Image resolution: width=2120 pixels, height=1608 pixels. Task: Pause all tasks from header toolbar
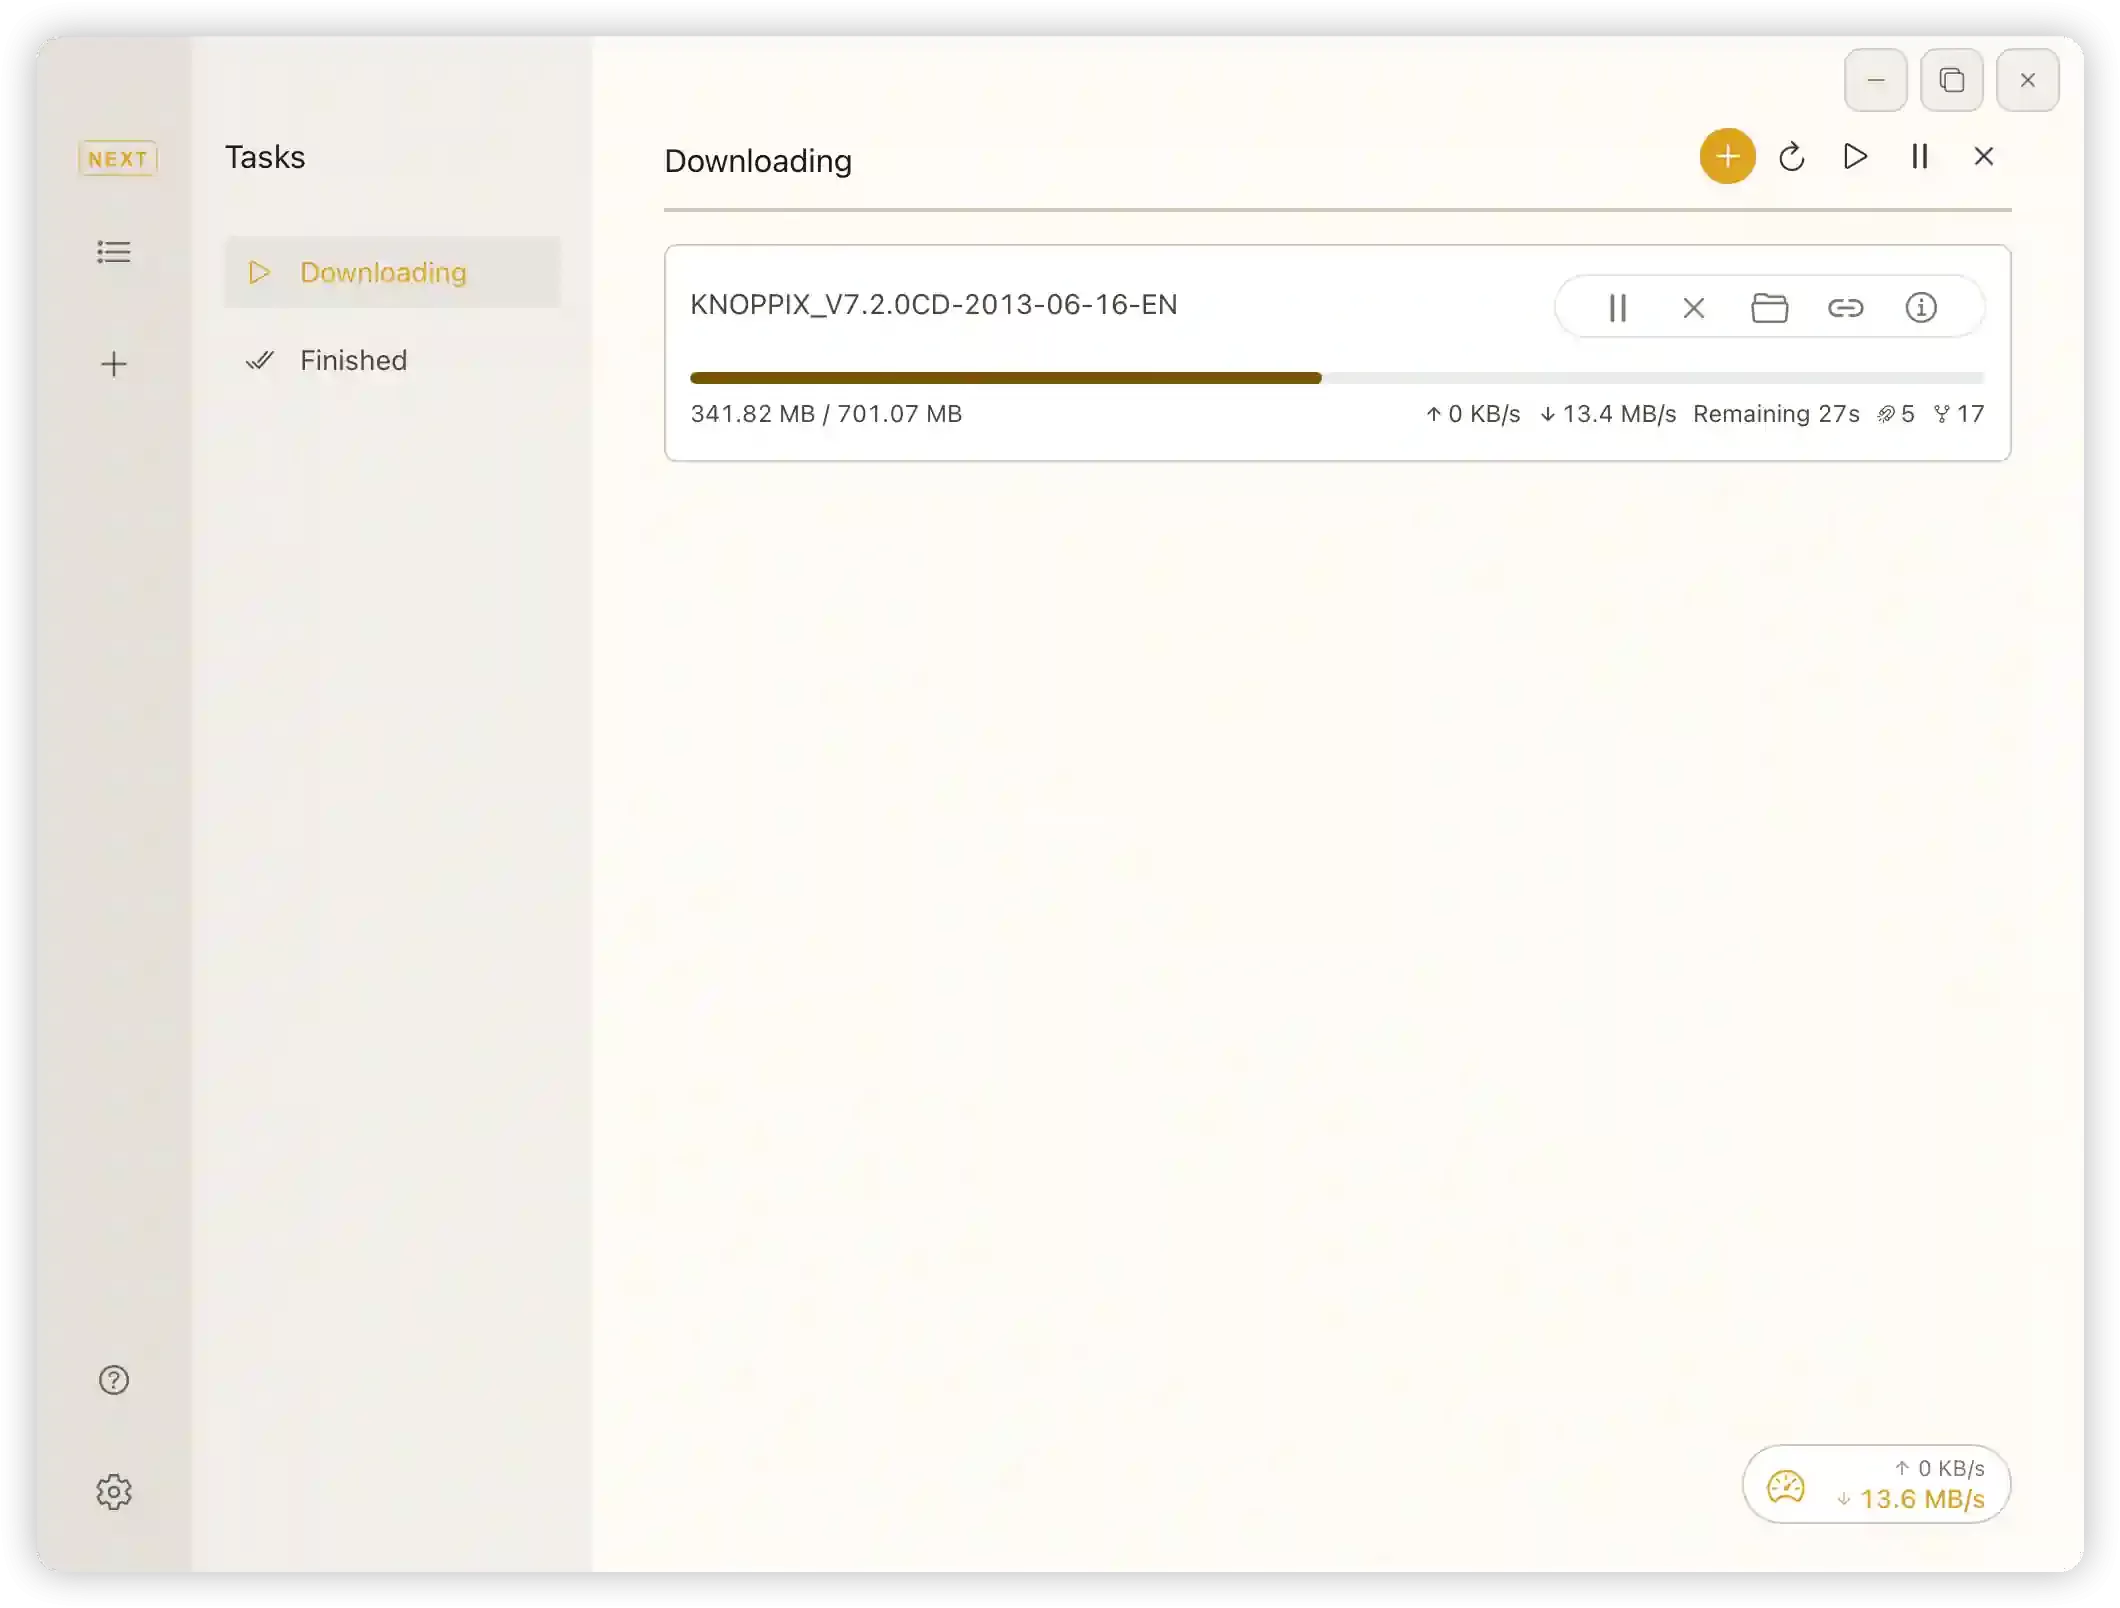click(1919, 157)
